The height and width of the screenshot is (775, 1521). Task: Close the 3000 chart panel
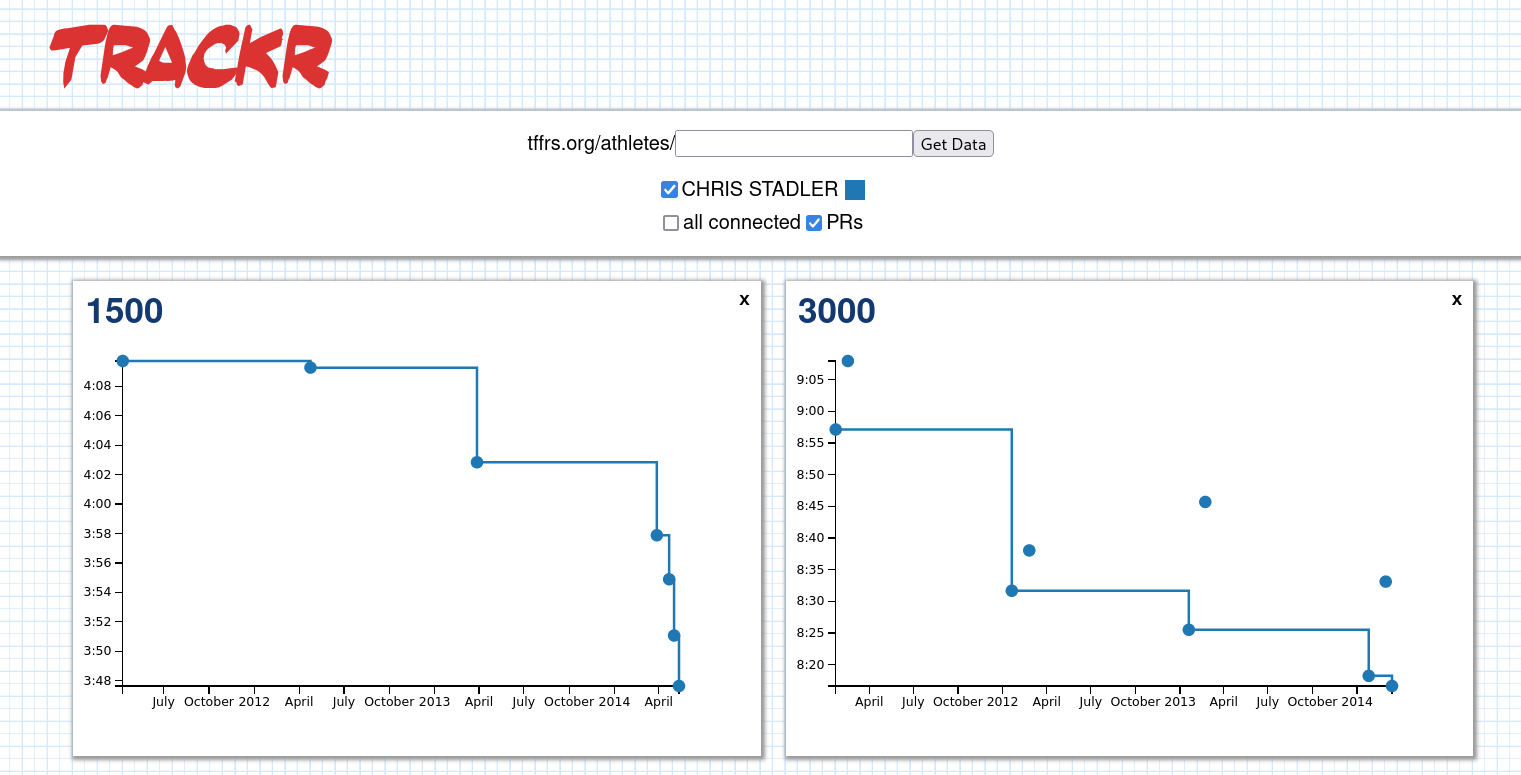click(x=1456, y=299)
